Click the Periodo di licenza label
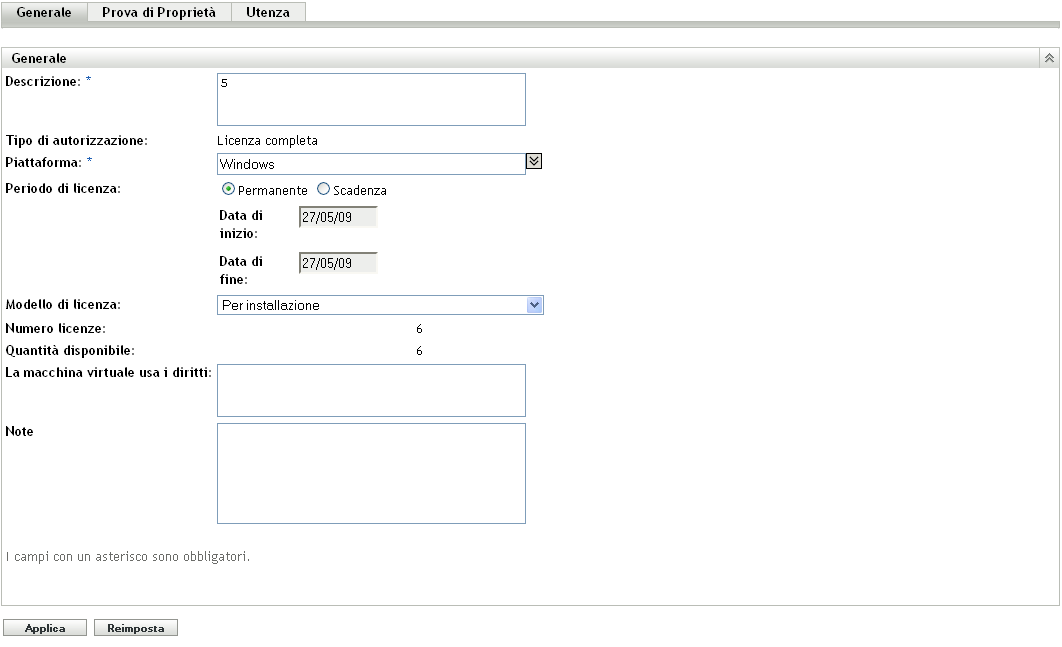The height and width of the screenshot is (647, 1062). 63,189
